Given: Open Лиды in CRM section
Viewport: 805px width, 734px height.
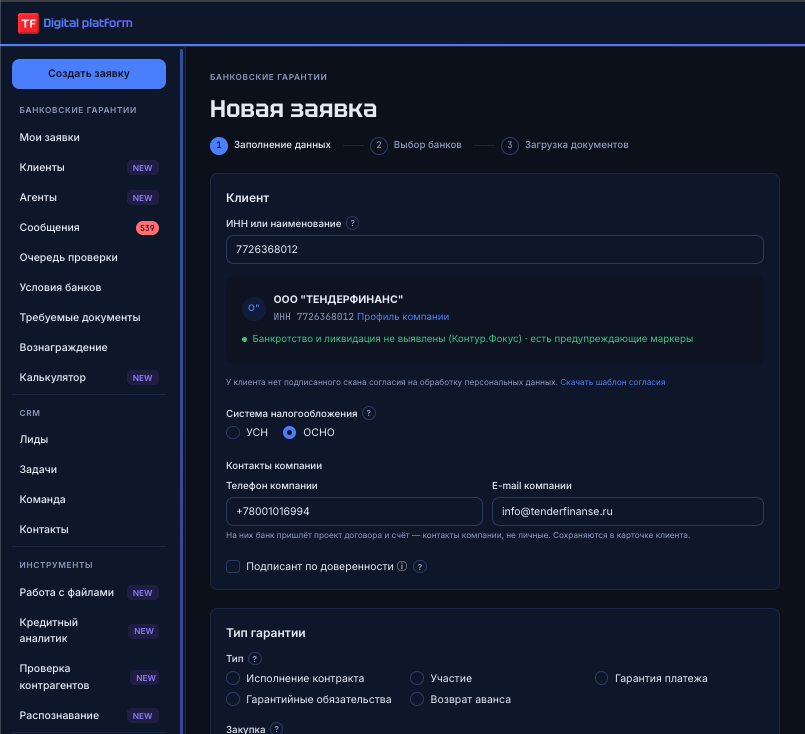Looking at the screenshot, I should [89, 439].
